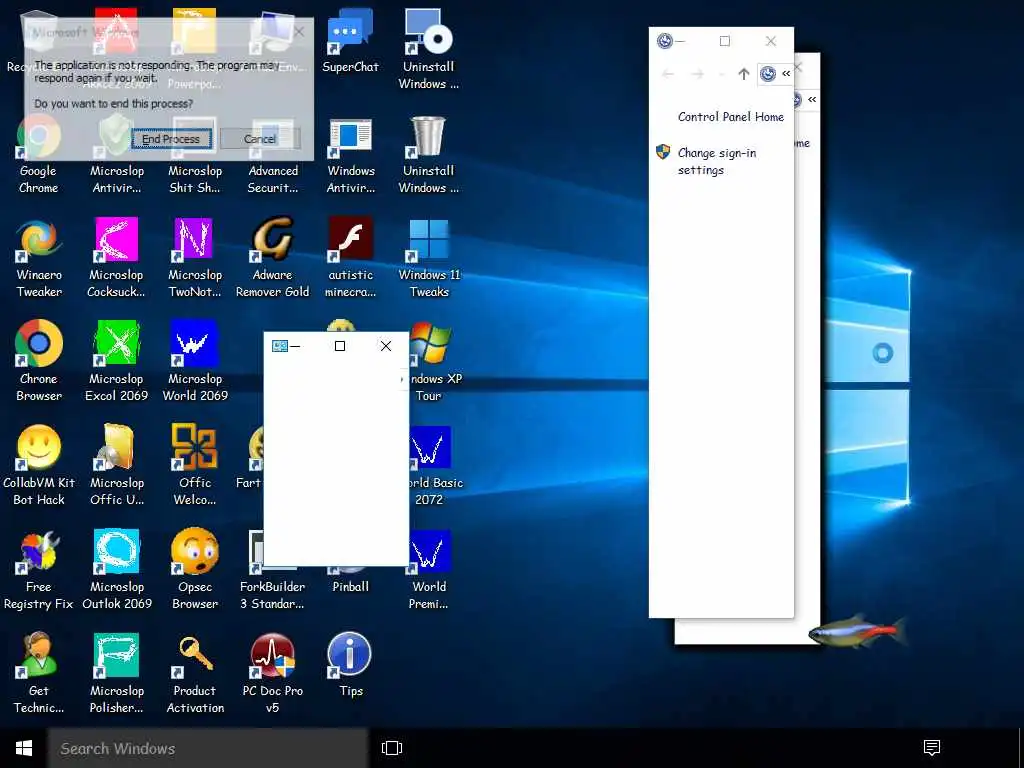Click the Control Panel Home link
The height and width of the screenshot is (768, 1024).
(730, 117)
